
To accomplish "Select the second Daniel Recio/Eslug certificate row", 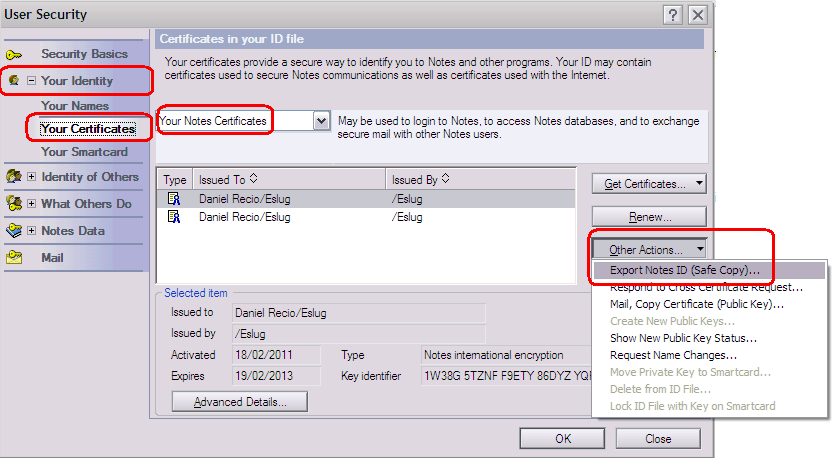I will tap(366, 217).
